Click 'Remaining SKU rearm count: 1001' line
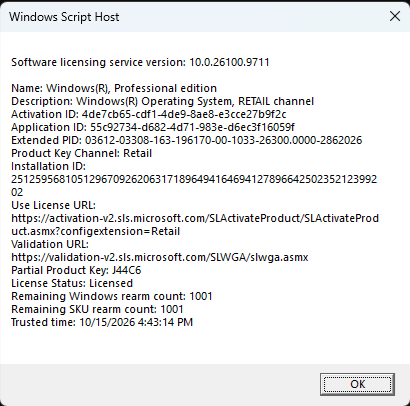 (x=97, y=309)
